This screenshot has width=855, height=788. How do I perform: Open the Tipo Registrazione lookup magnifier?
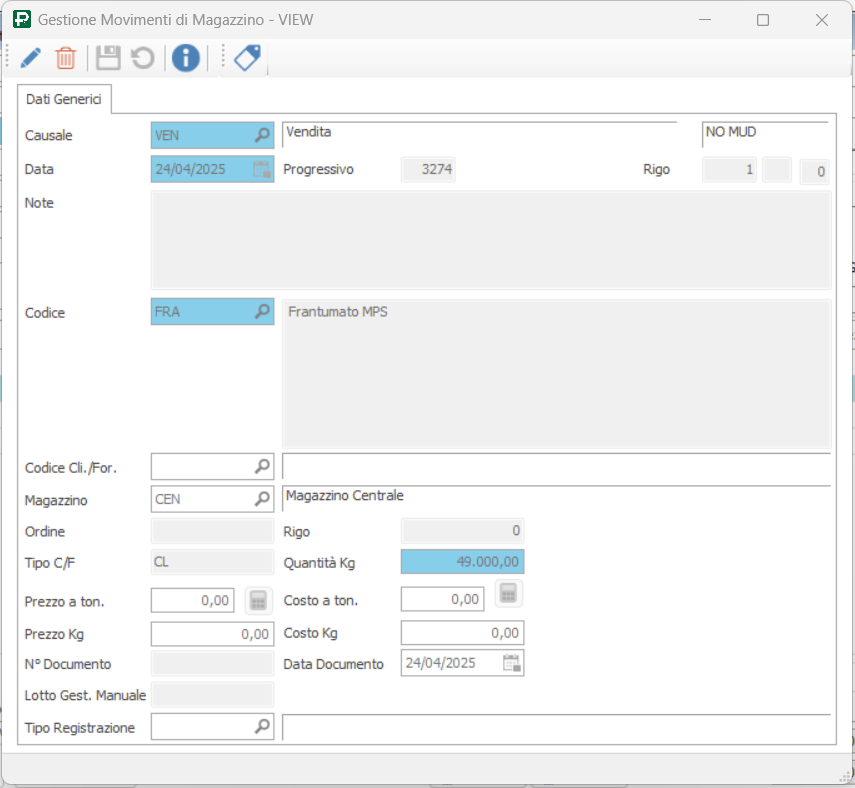262,727
